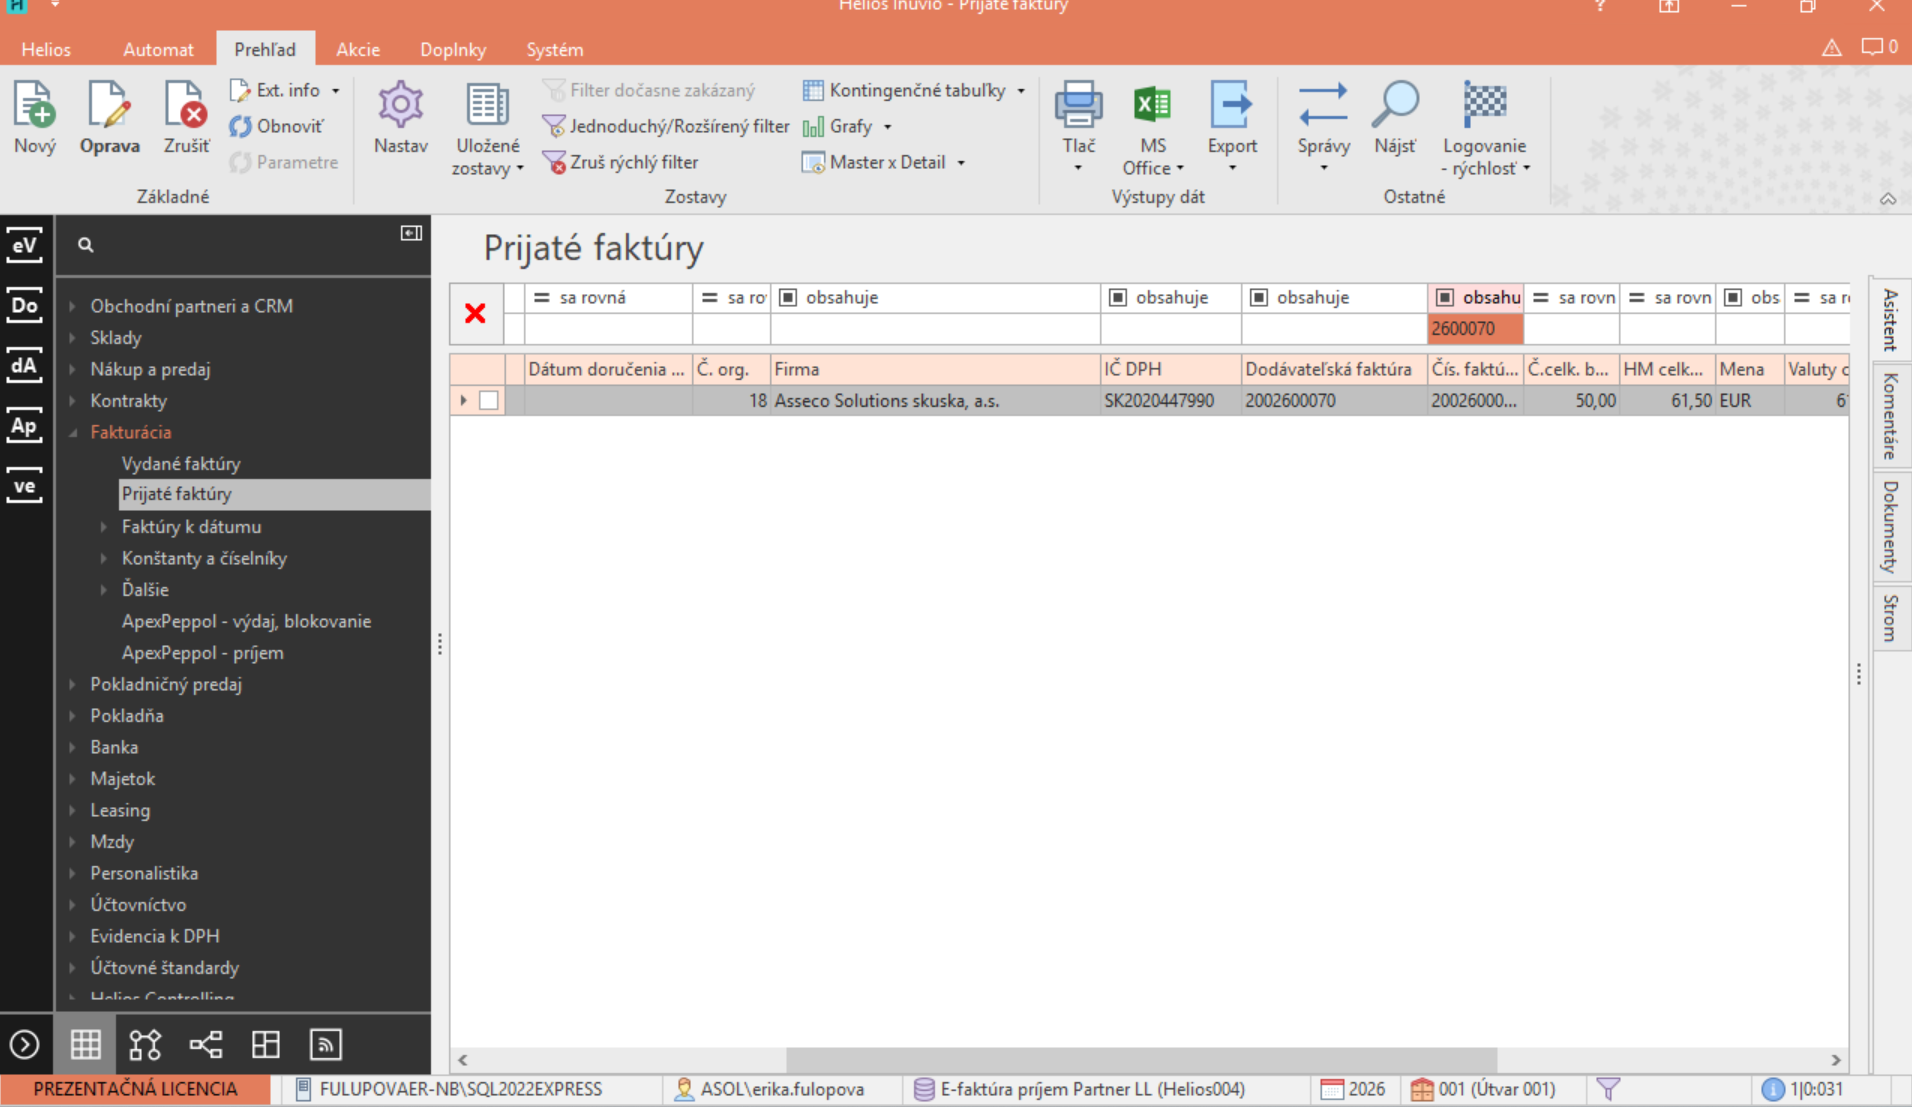Image resolution: width=1912 pixels, height=1107 pixels.
Task: Click the dA sidebar icon
Action: tap(25, 366)
